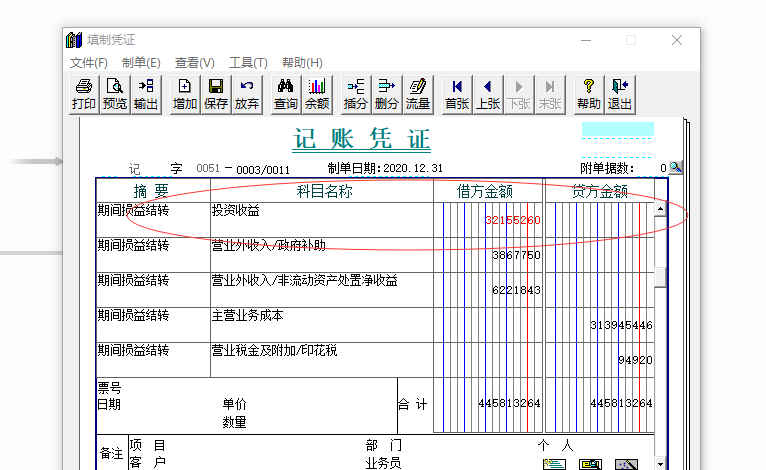Select 营业外收入/政府补助 account cell

pos(322,255)
